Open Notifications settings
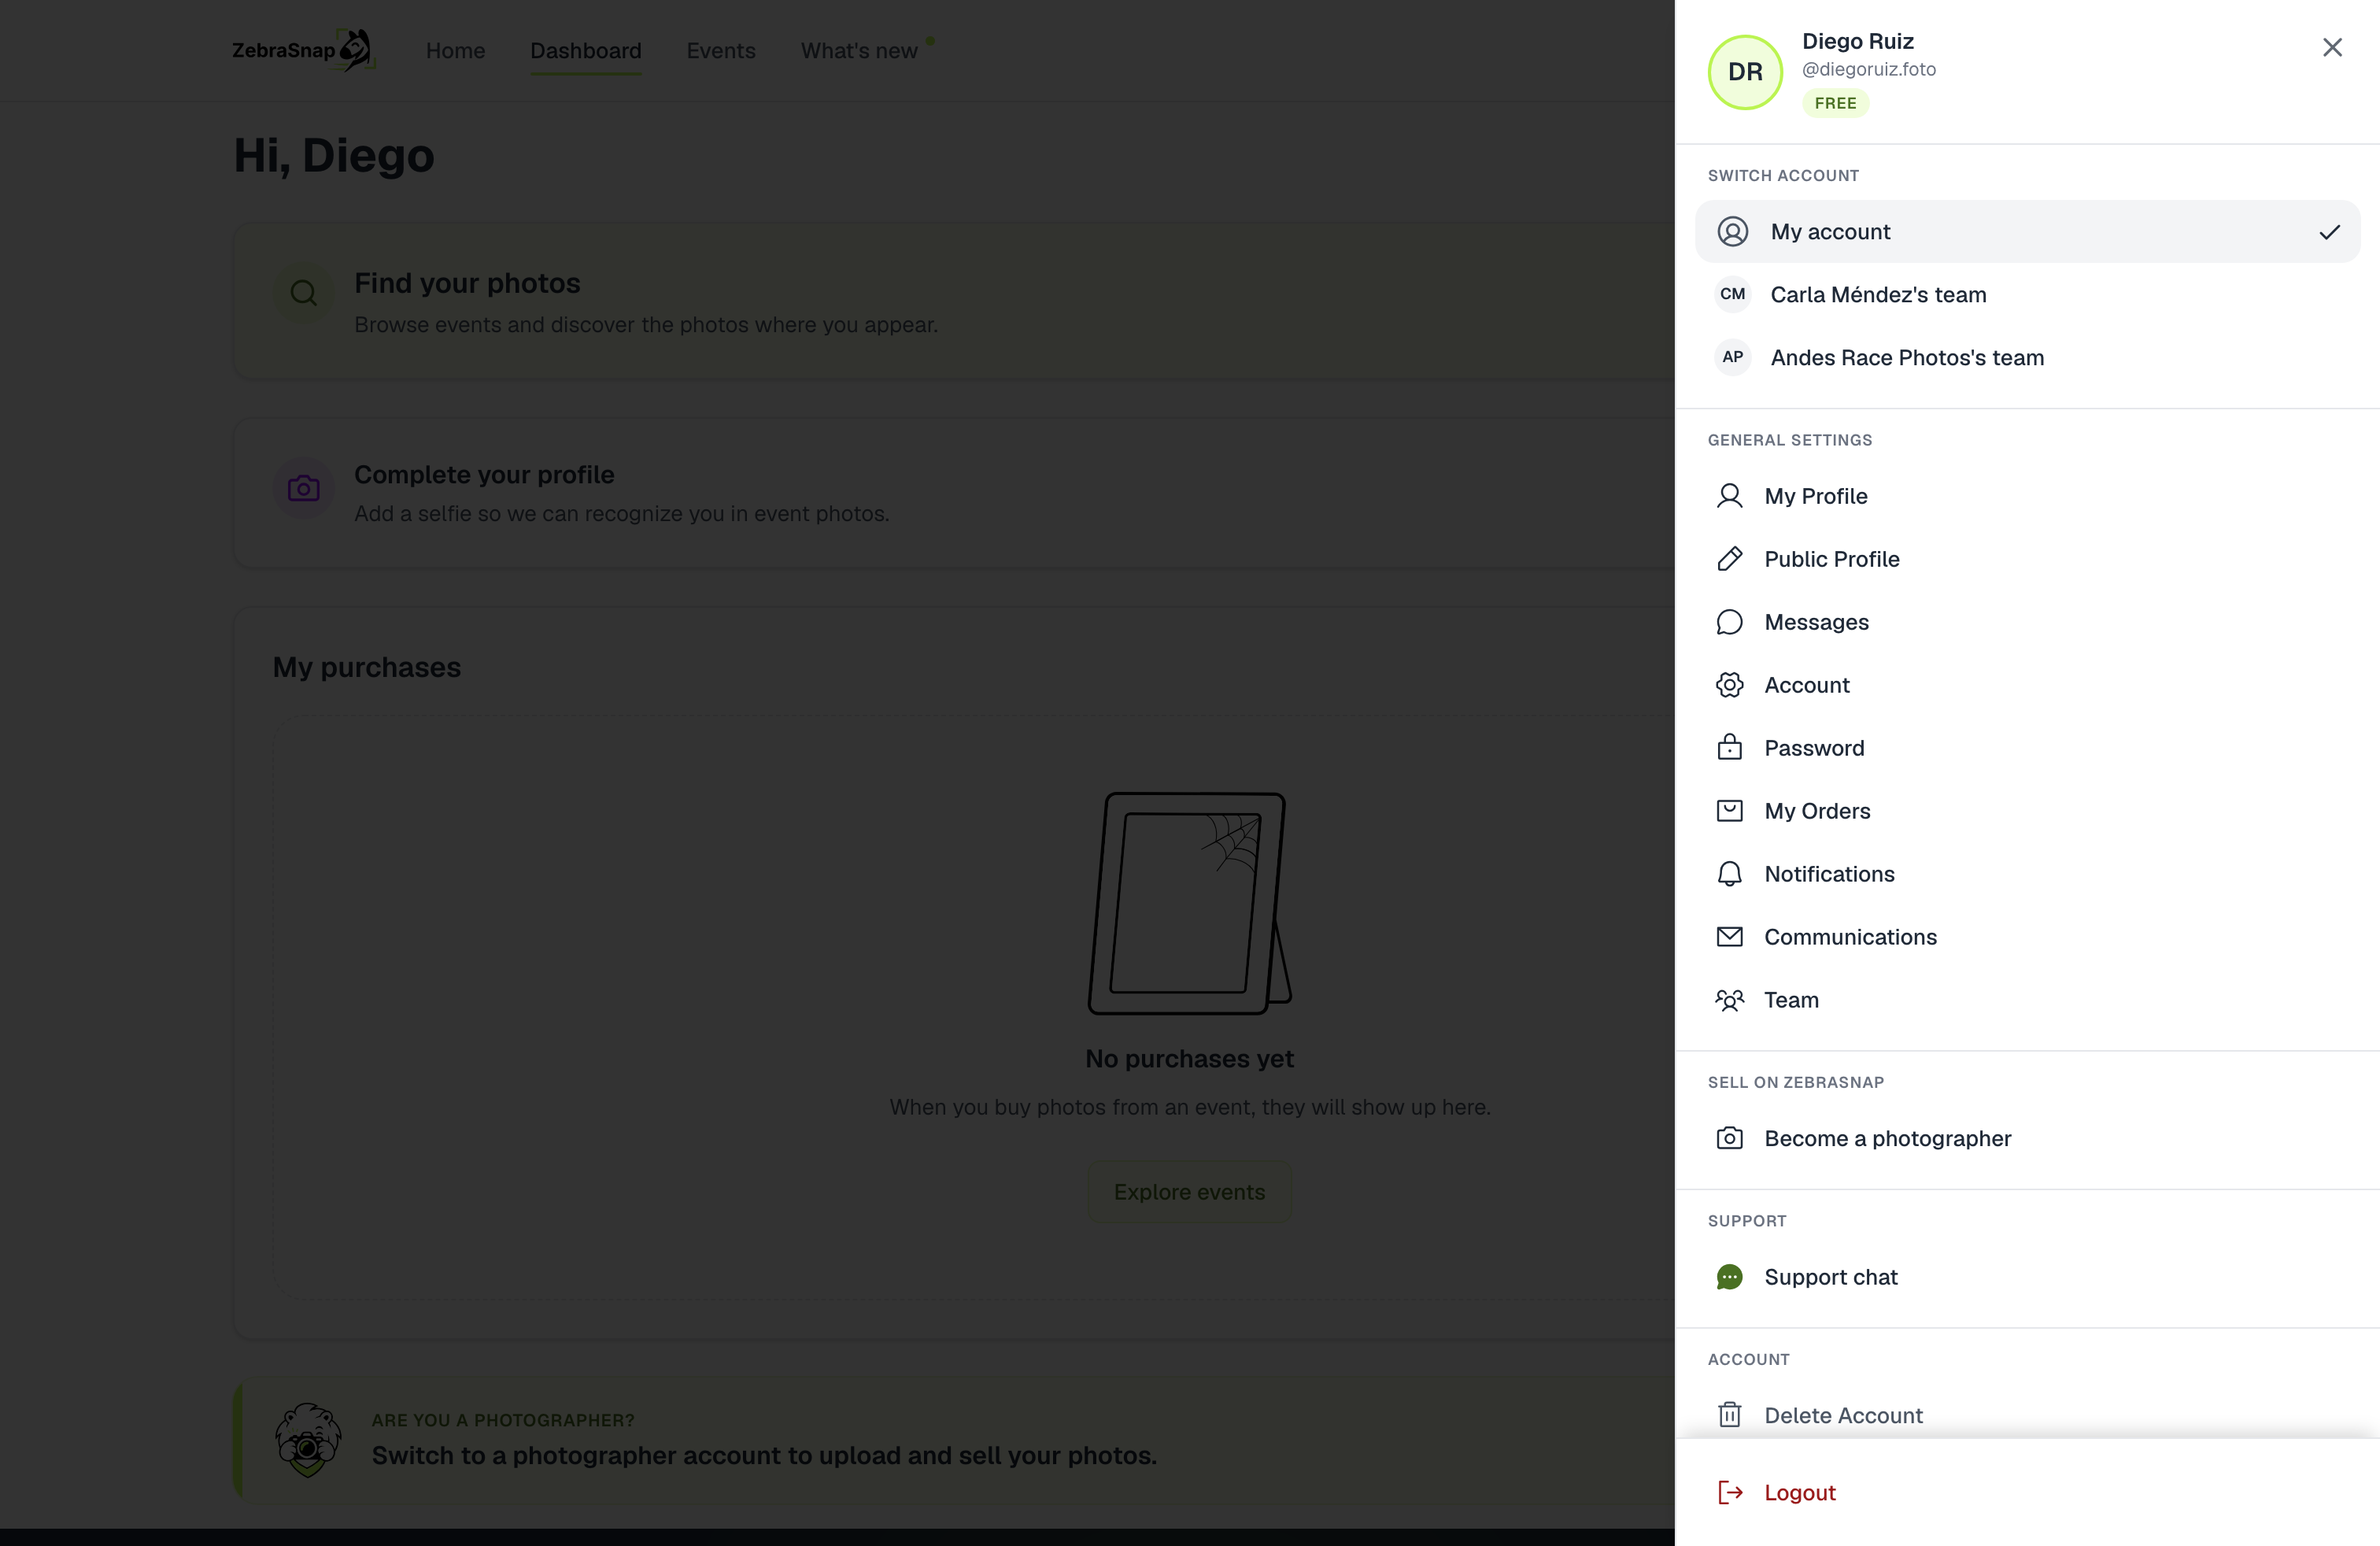The width and height of the screenshot is (2380, 1546). 2028,874
